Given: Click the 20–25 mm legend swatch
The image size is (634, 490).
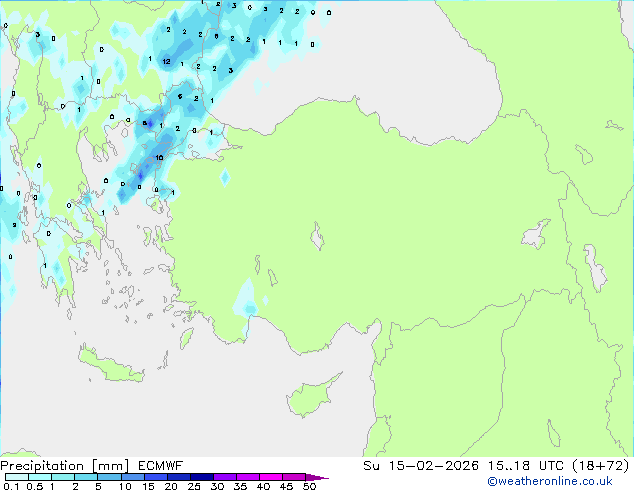Looking at the screenshot, I should (179, 477).
